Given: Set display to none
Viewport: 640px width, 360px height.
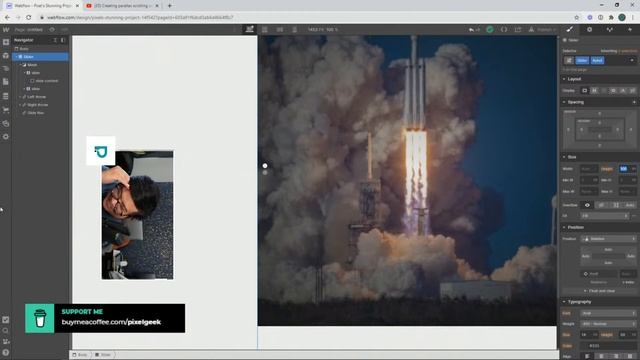Looking at the screenshot, I should [x=632, y=91].
